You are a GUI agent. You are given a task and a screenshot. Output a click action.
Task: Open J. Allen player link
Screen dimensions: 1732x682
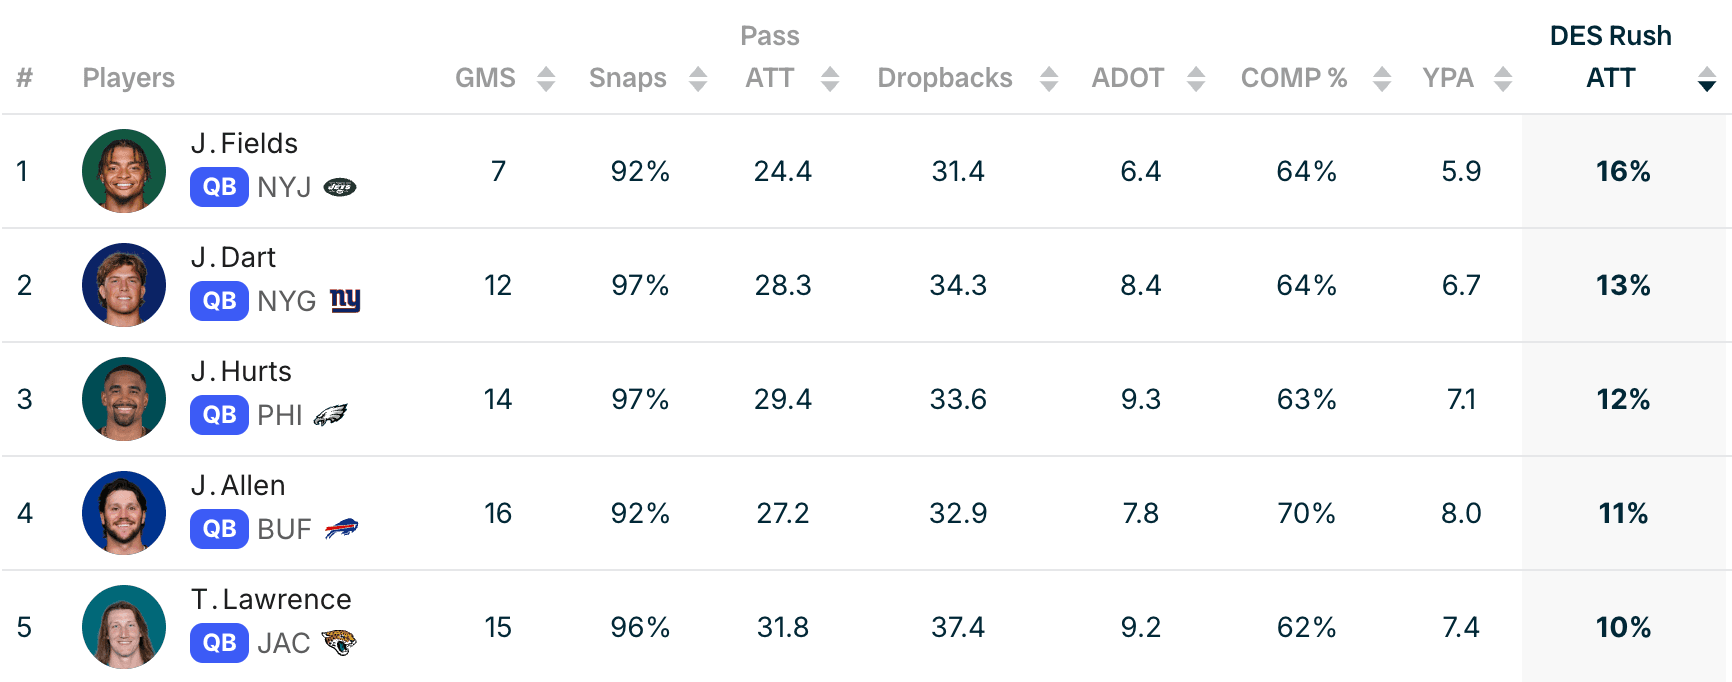(x=238, y=485)
